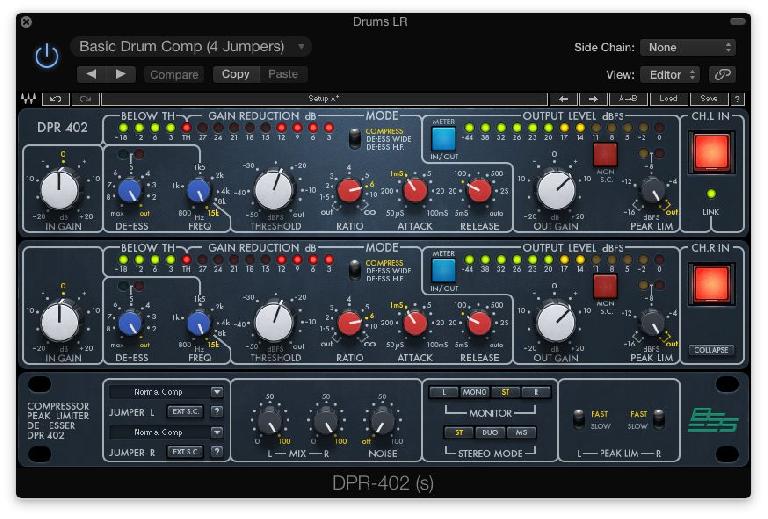Click the channel R THRESHOLD knob
Screen dimensions: 768x519
(x=274, y=322)
